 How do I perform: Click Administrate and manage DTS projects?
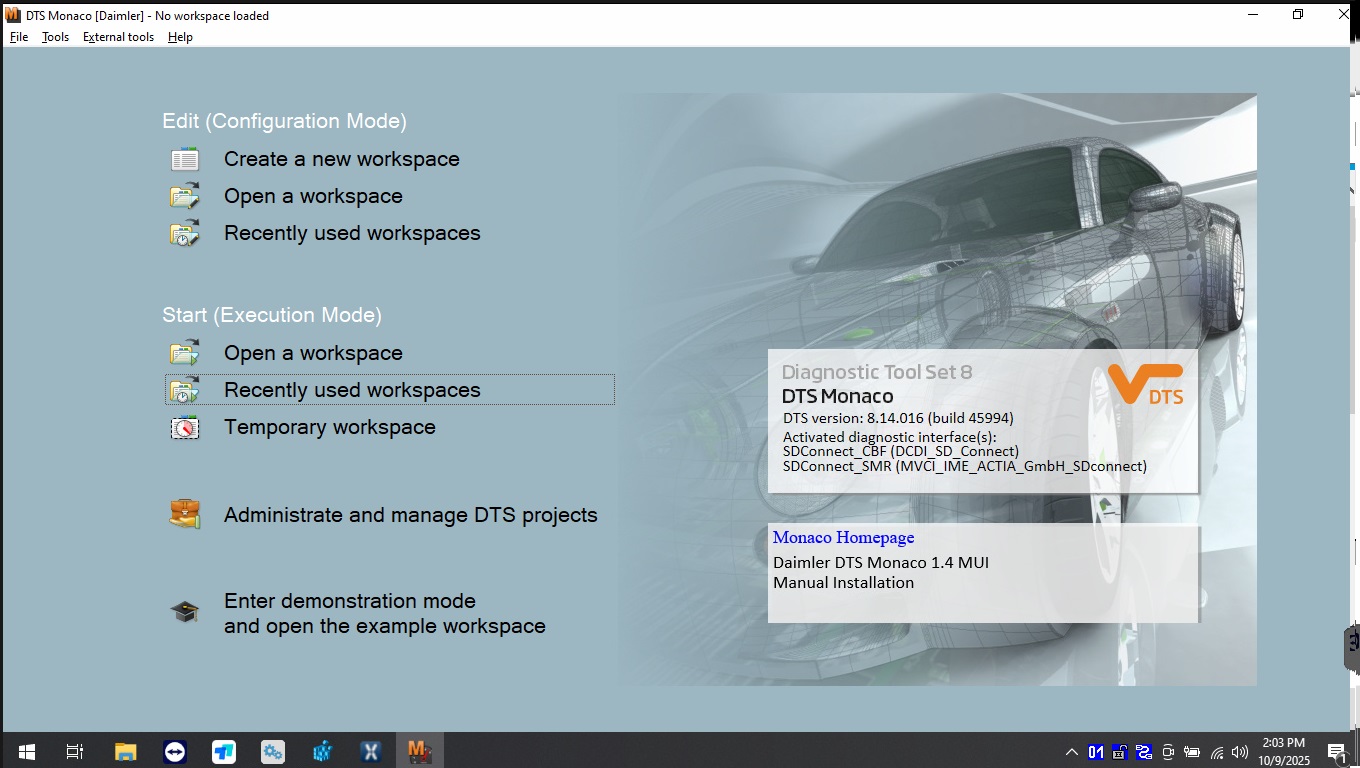410,516
